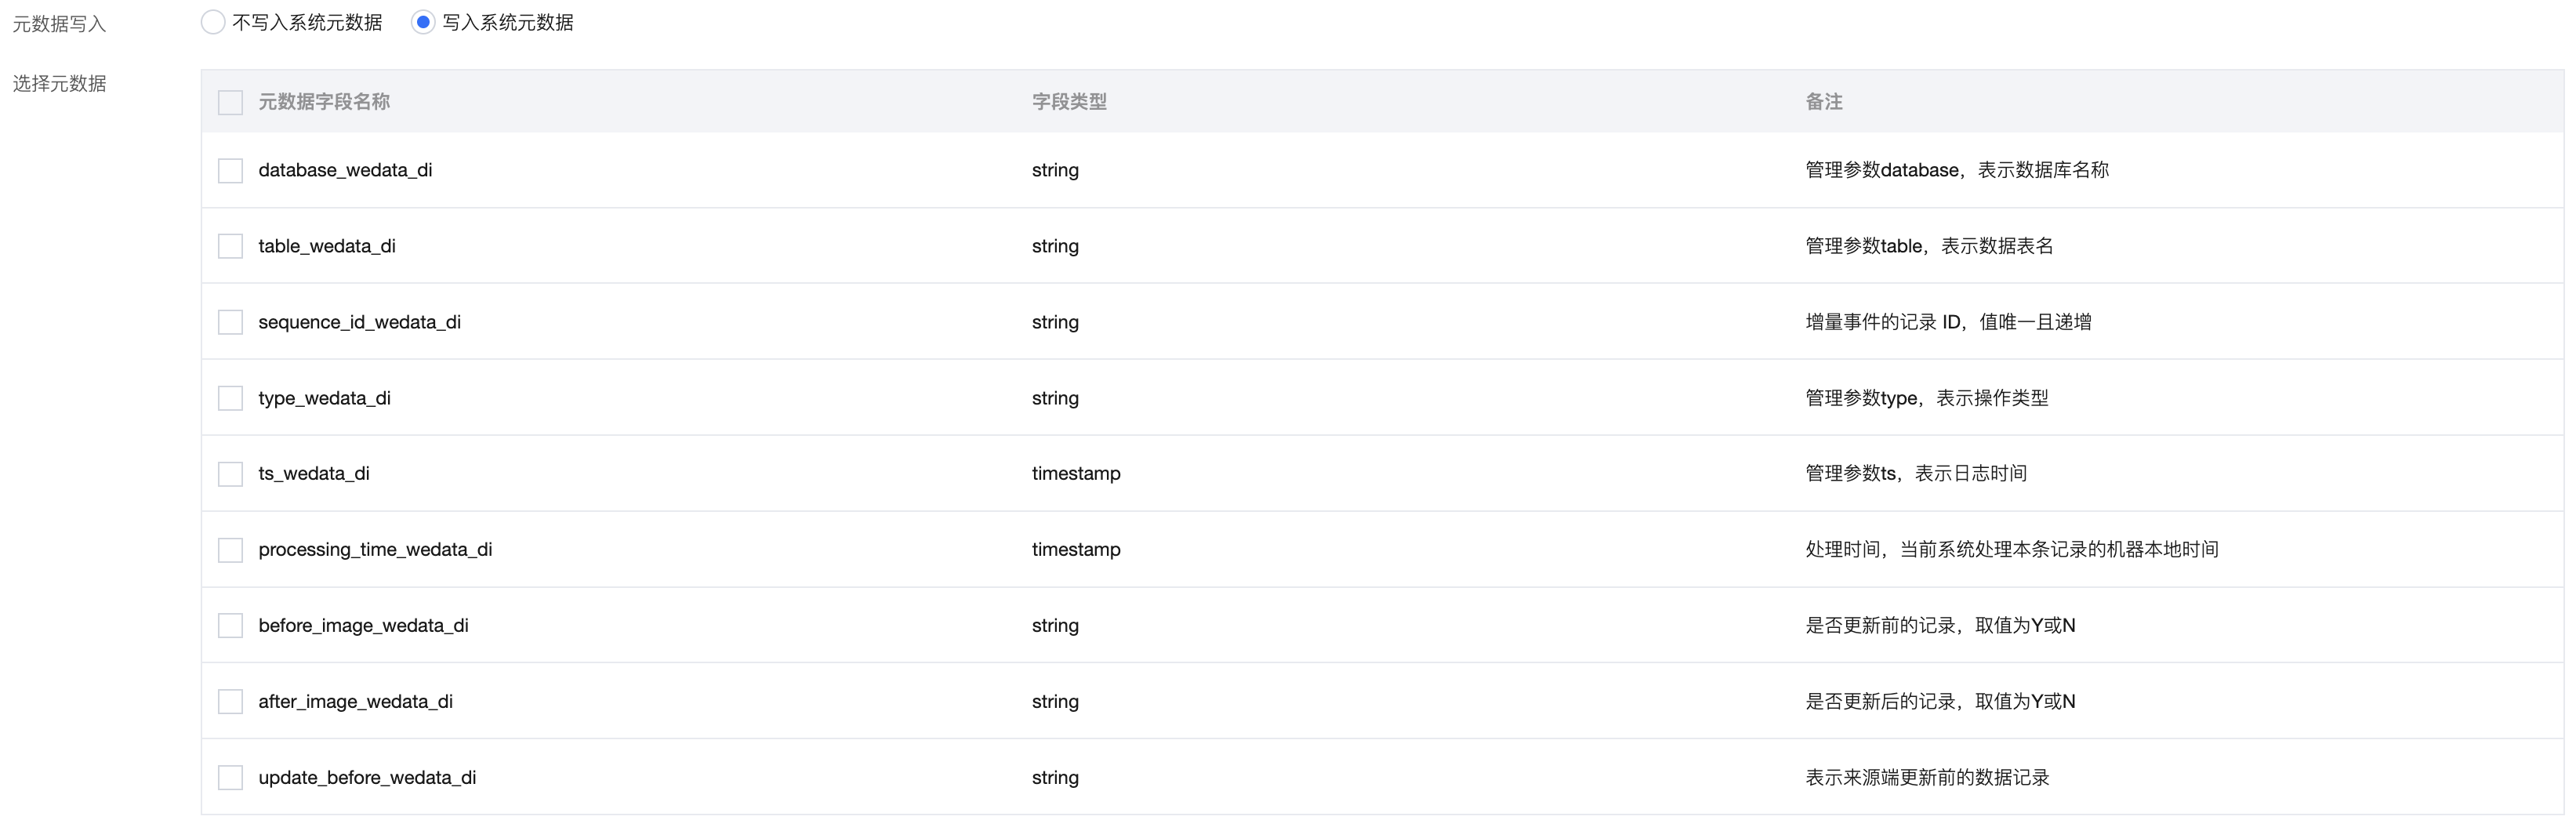Enable the type_wedata_di field checkbox

(x=231, y=399)
